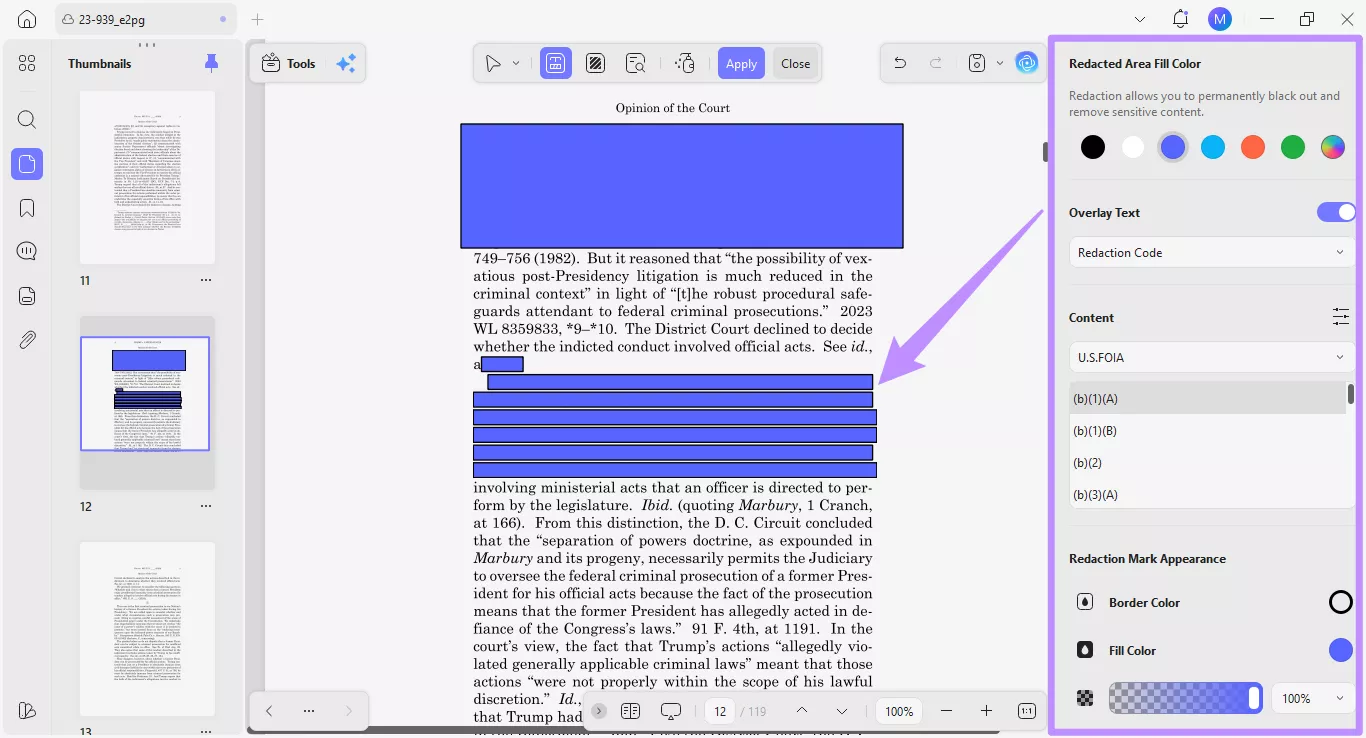Open the Attachments panel
1366x738 pixels.
26,339
